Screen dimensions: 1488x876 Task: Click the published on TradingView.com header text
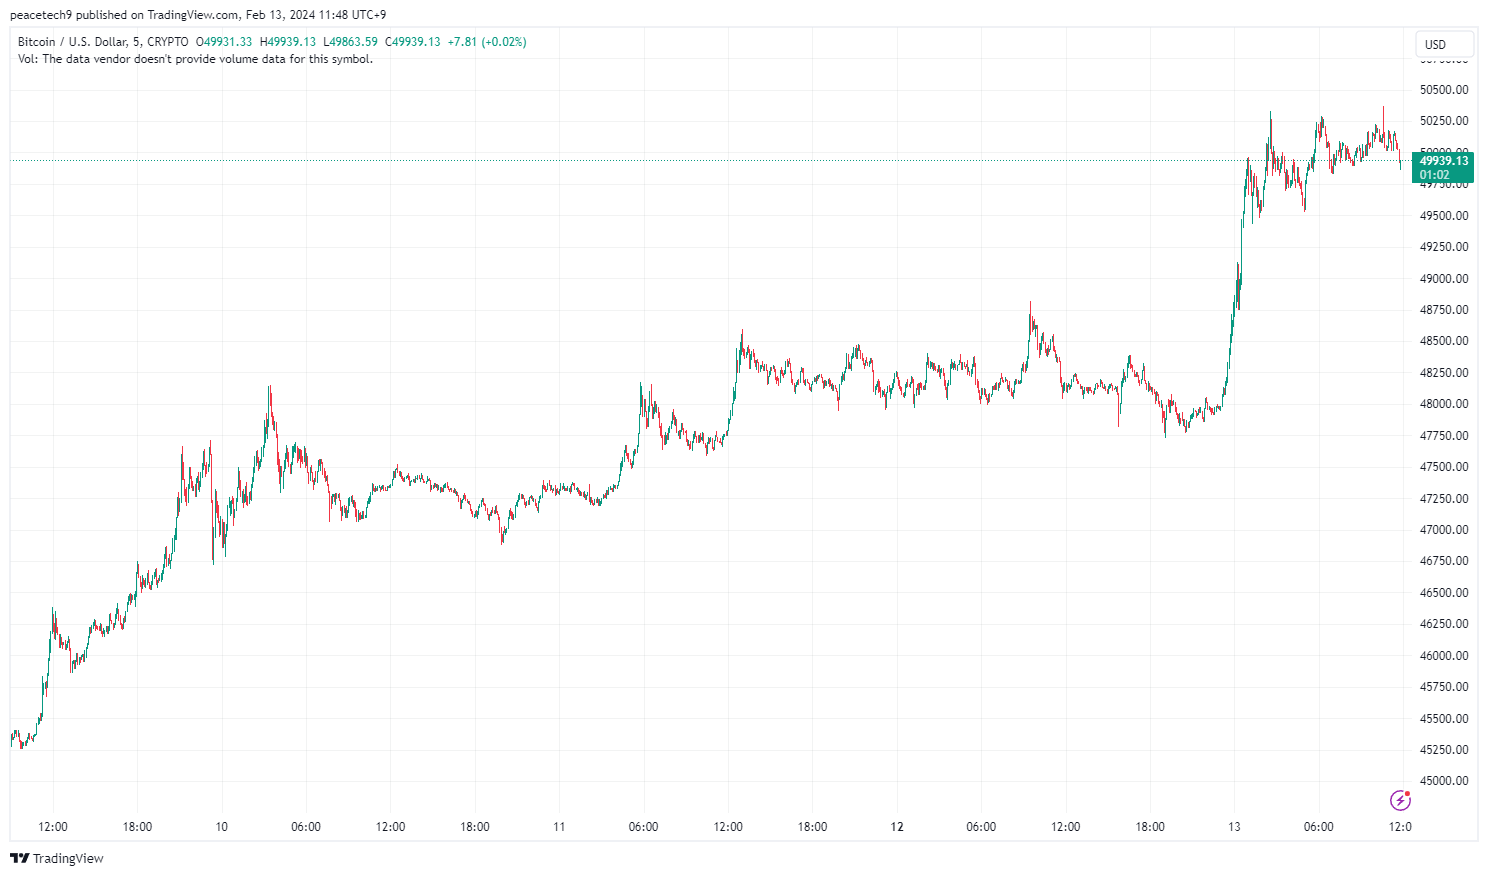coord(197,15)
